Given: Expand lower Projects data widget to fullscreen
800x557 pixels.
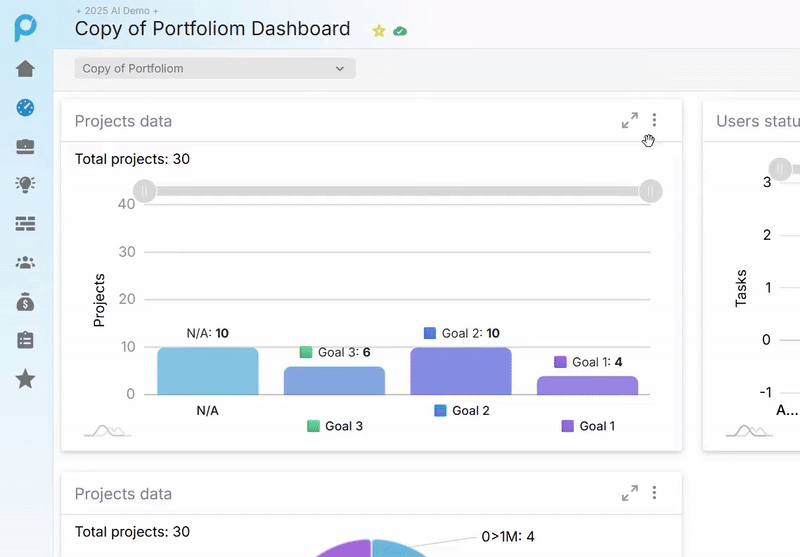Looking at the screenshot, I should (629, 493).
